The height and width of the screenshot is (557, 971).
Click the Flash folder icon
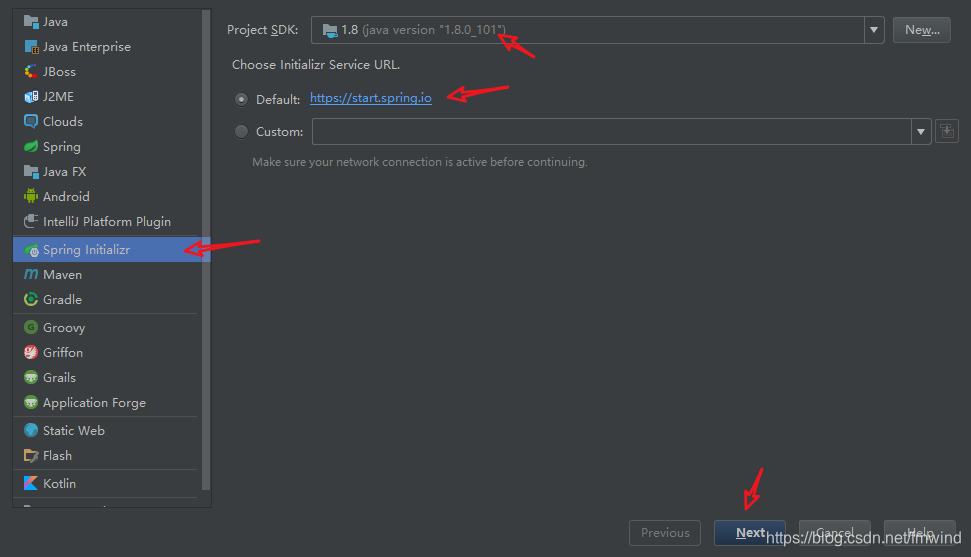(31, 455)
